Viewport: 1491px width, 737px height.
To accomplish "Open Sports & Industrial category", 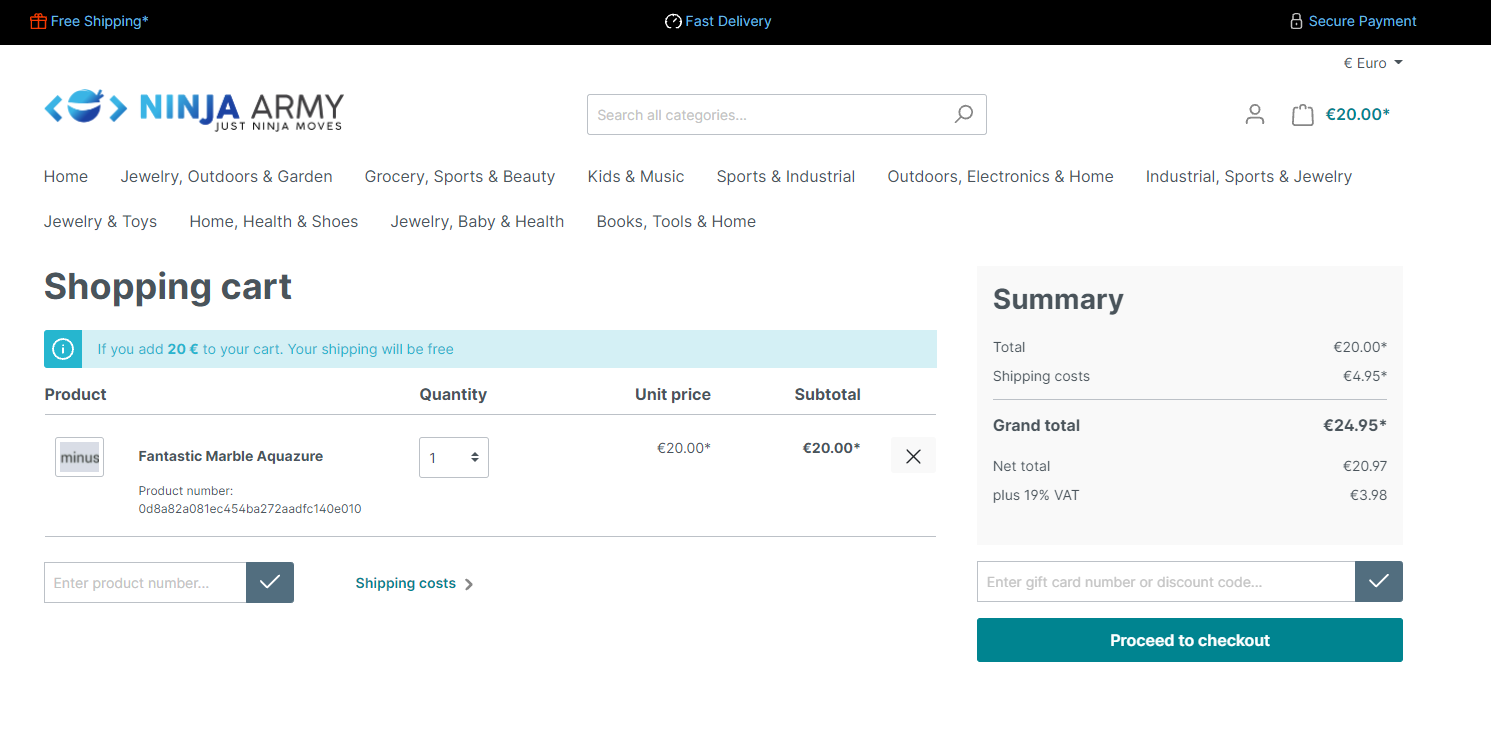I will click(x=786, y=176).
